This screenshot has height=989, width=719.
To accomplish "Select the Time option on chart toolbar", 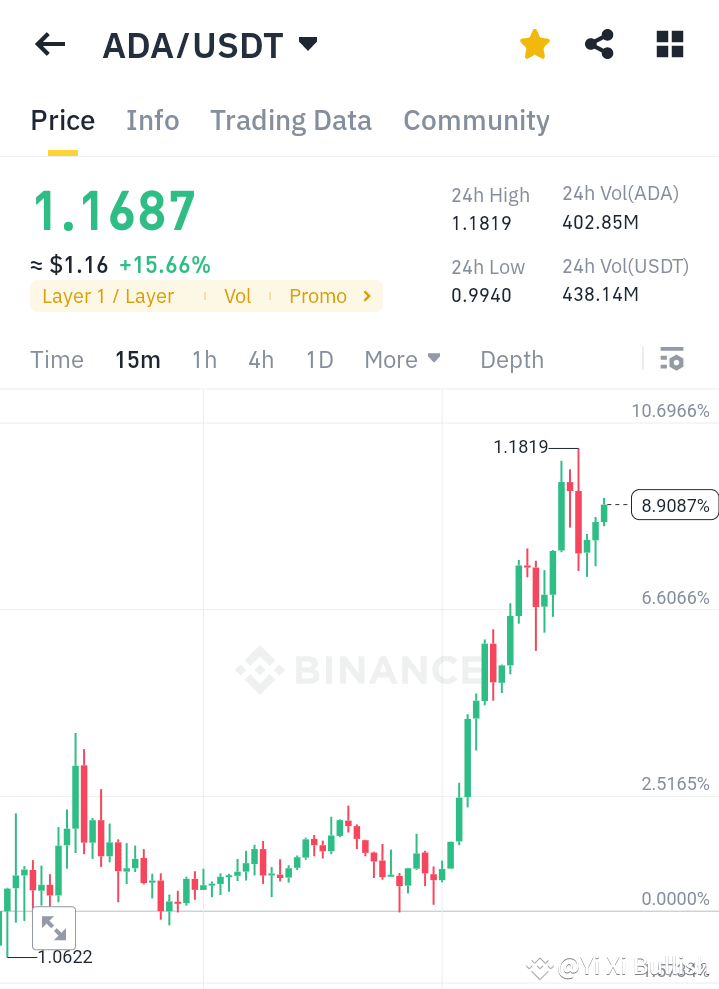I will (56, 359).
